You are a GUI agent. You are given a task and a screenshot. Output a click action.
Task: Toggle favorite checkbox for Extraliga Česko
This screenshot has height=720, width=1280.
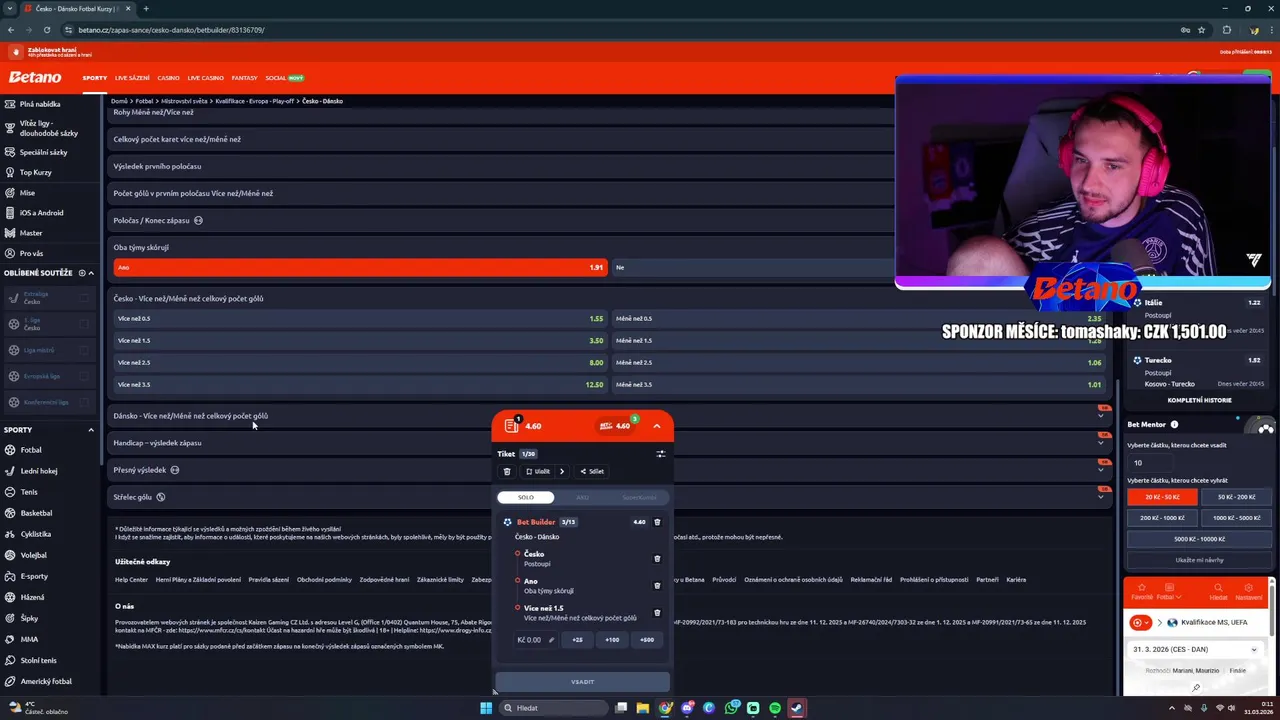pyautogui.click(x=84, y=298)
